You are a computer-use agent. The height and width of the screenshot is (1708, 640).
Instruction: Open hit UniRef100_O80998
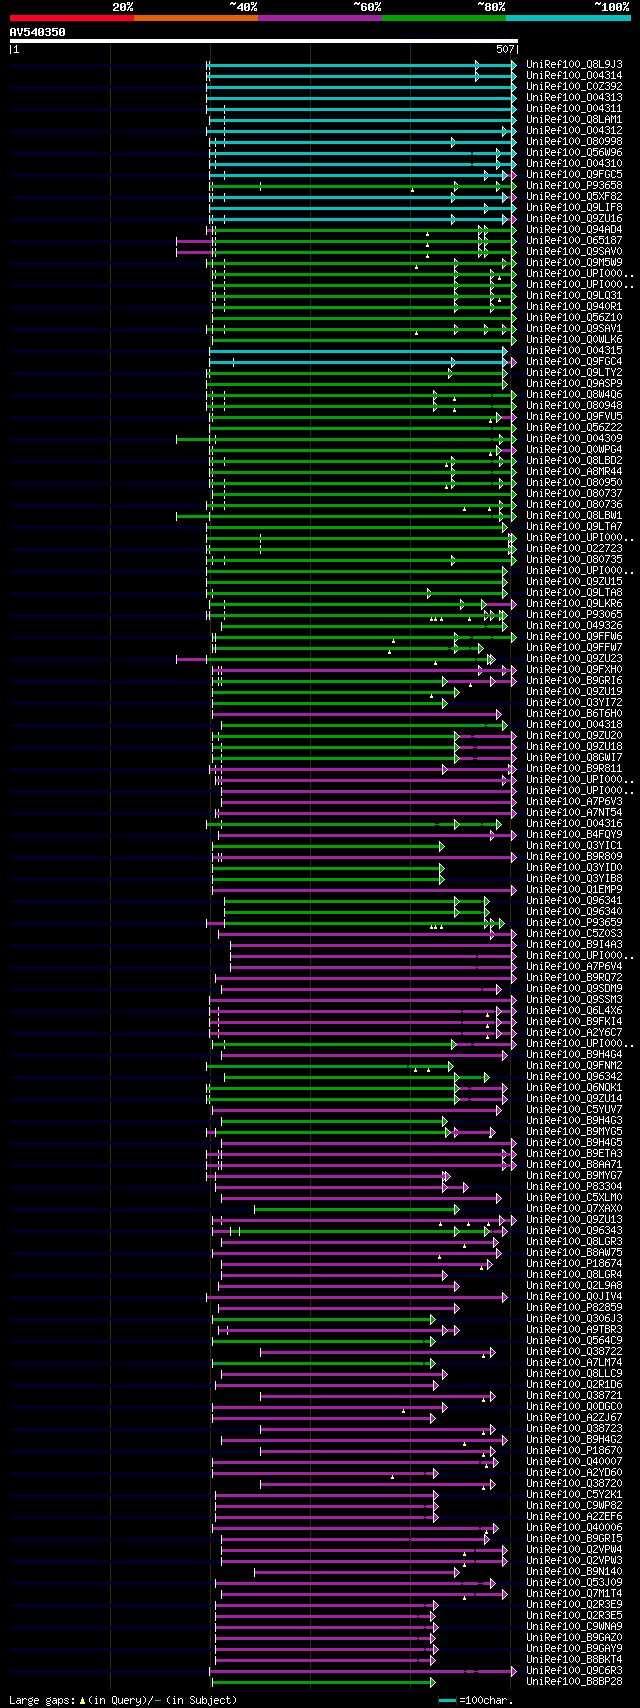(x=574, y=141)
